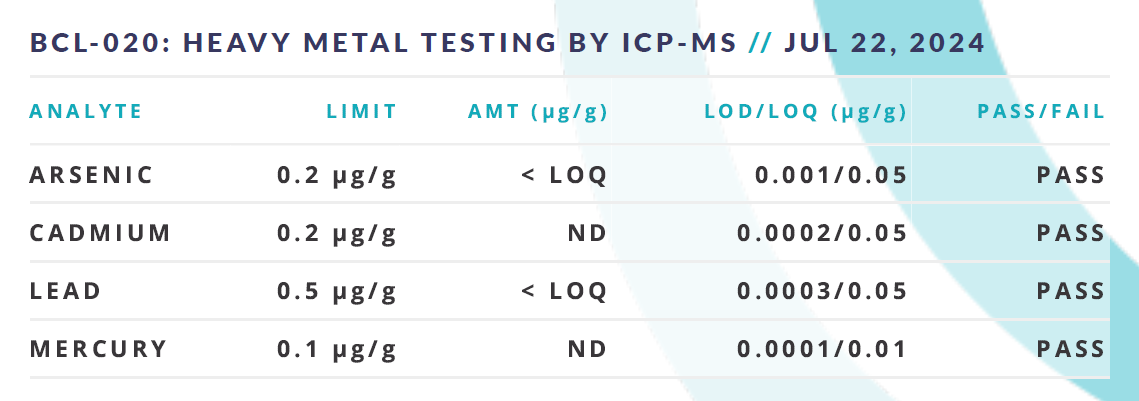The width and height of the screenshot is (1139, 401).
Task: Select the 0.001/0.05 LOD/LOQ value
Action: tap(831, 175)
